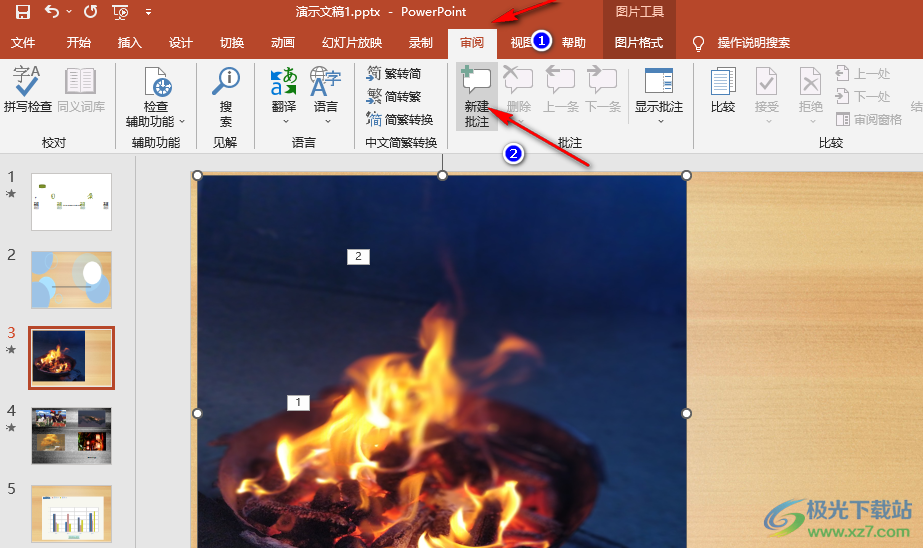Screen dimensions: 923x548
Task: Click the 拒绝 reject change icon
Action: click(x=811, y=81)
